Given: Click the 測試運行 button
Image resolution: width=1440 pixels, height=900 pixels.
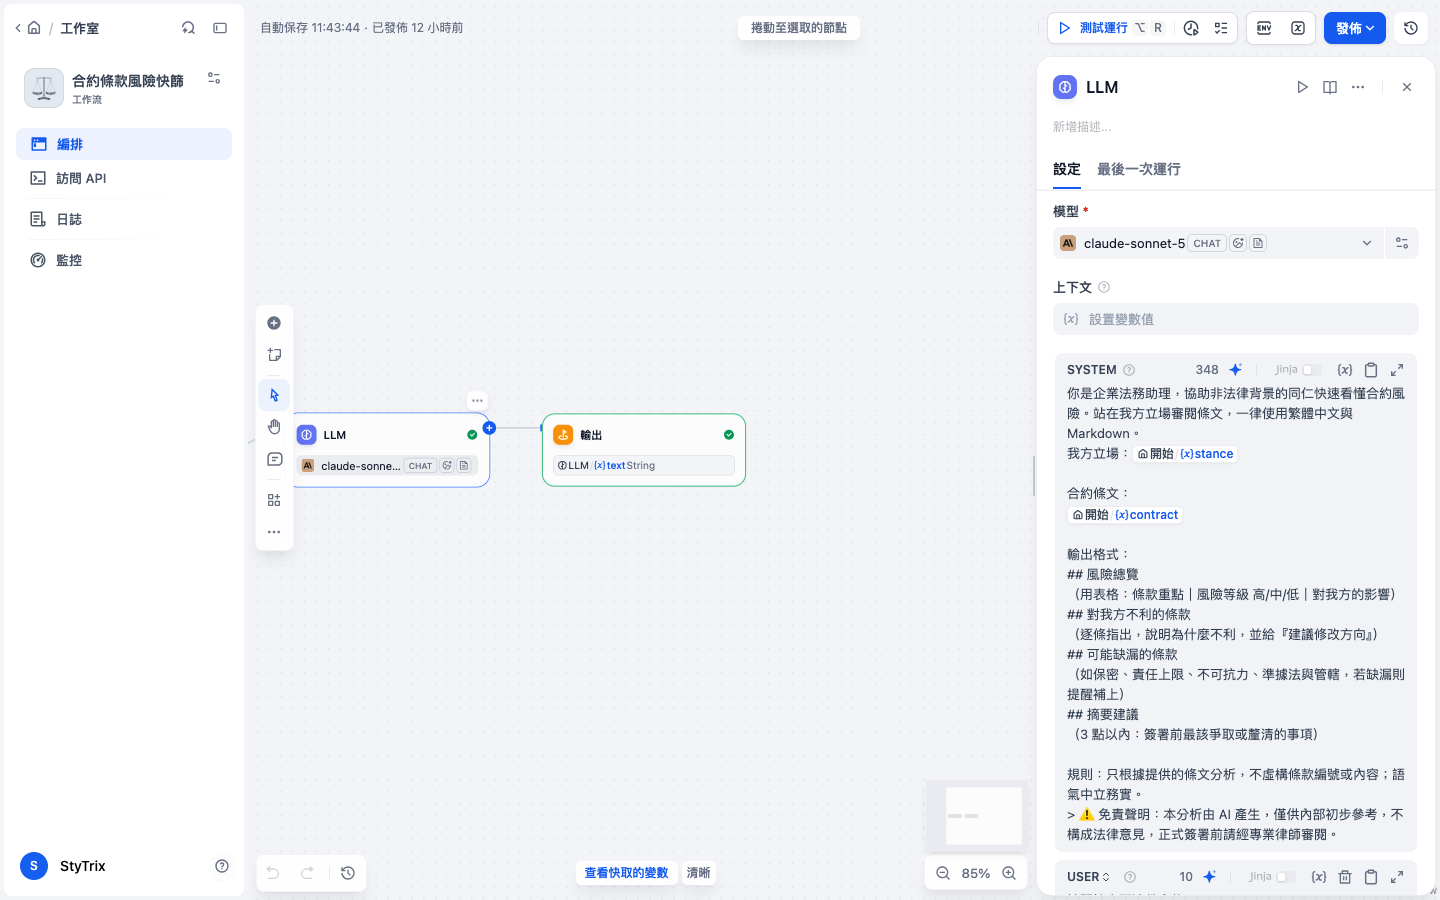Looking at the screenshot, I should click(x=1110, y=28).
